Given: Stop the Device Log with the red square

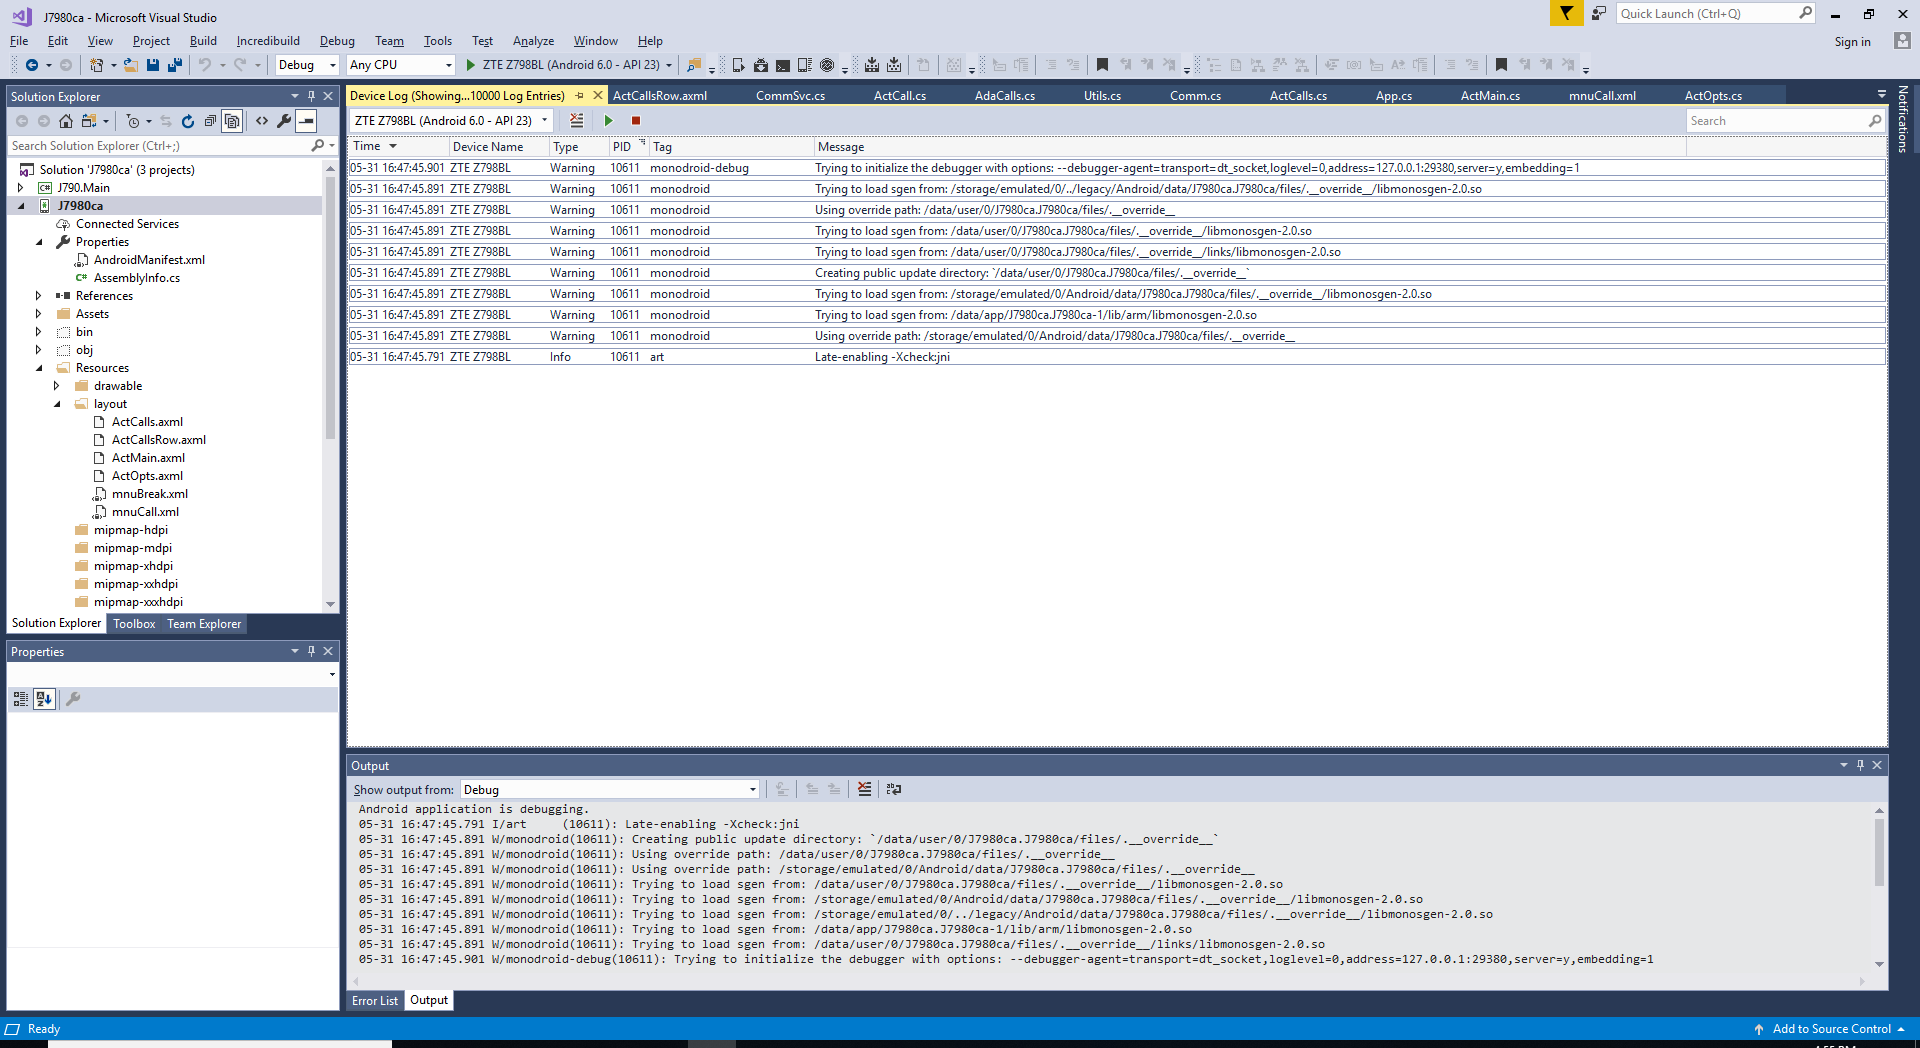Looking at the screenshot, I should coord(636,121).
